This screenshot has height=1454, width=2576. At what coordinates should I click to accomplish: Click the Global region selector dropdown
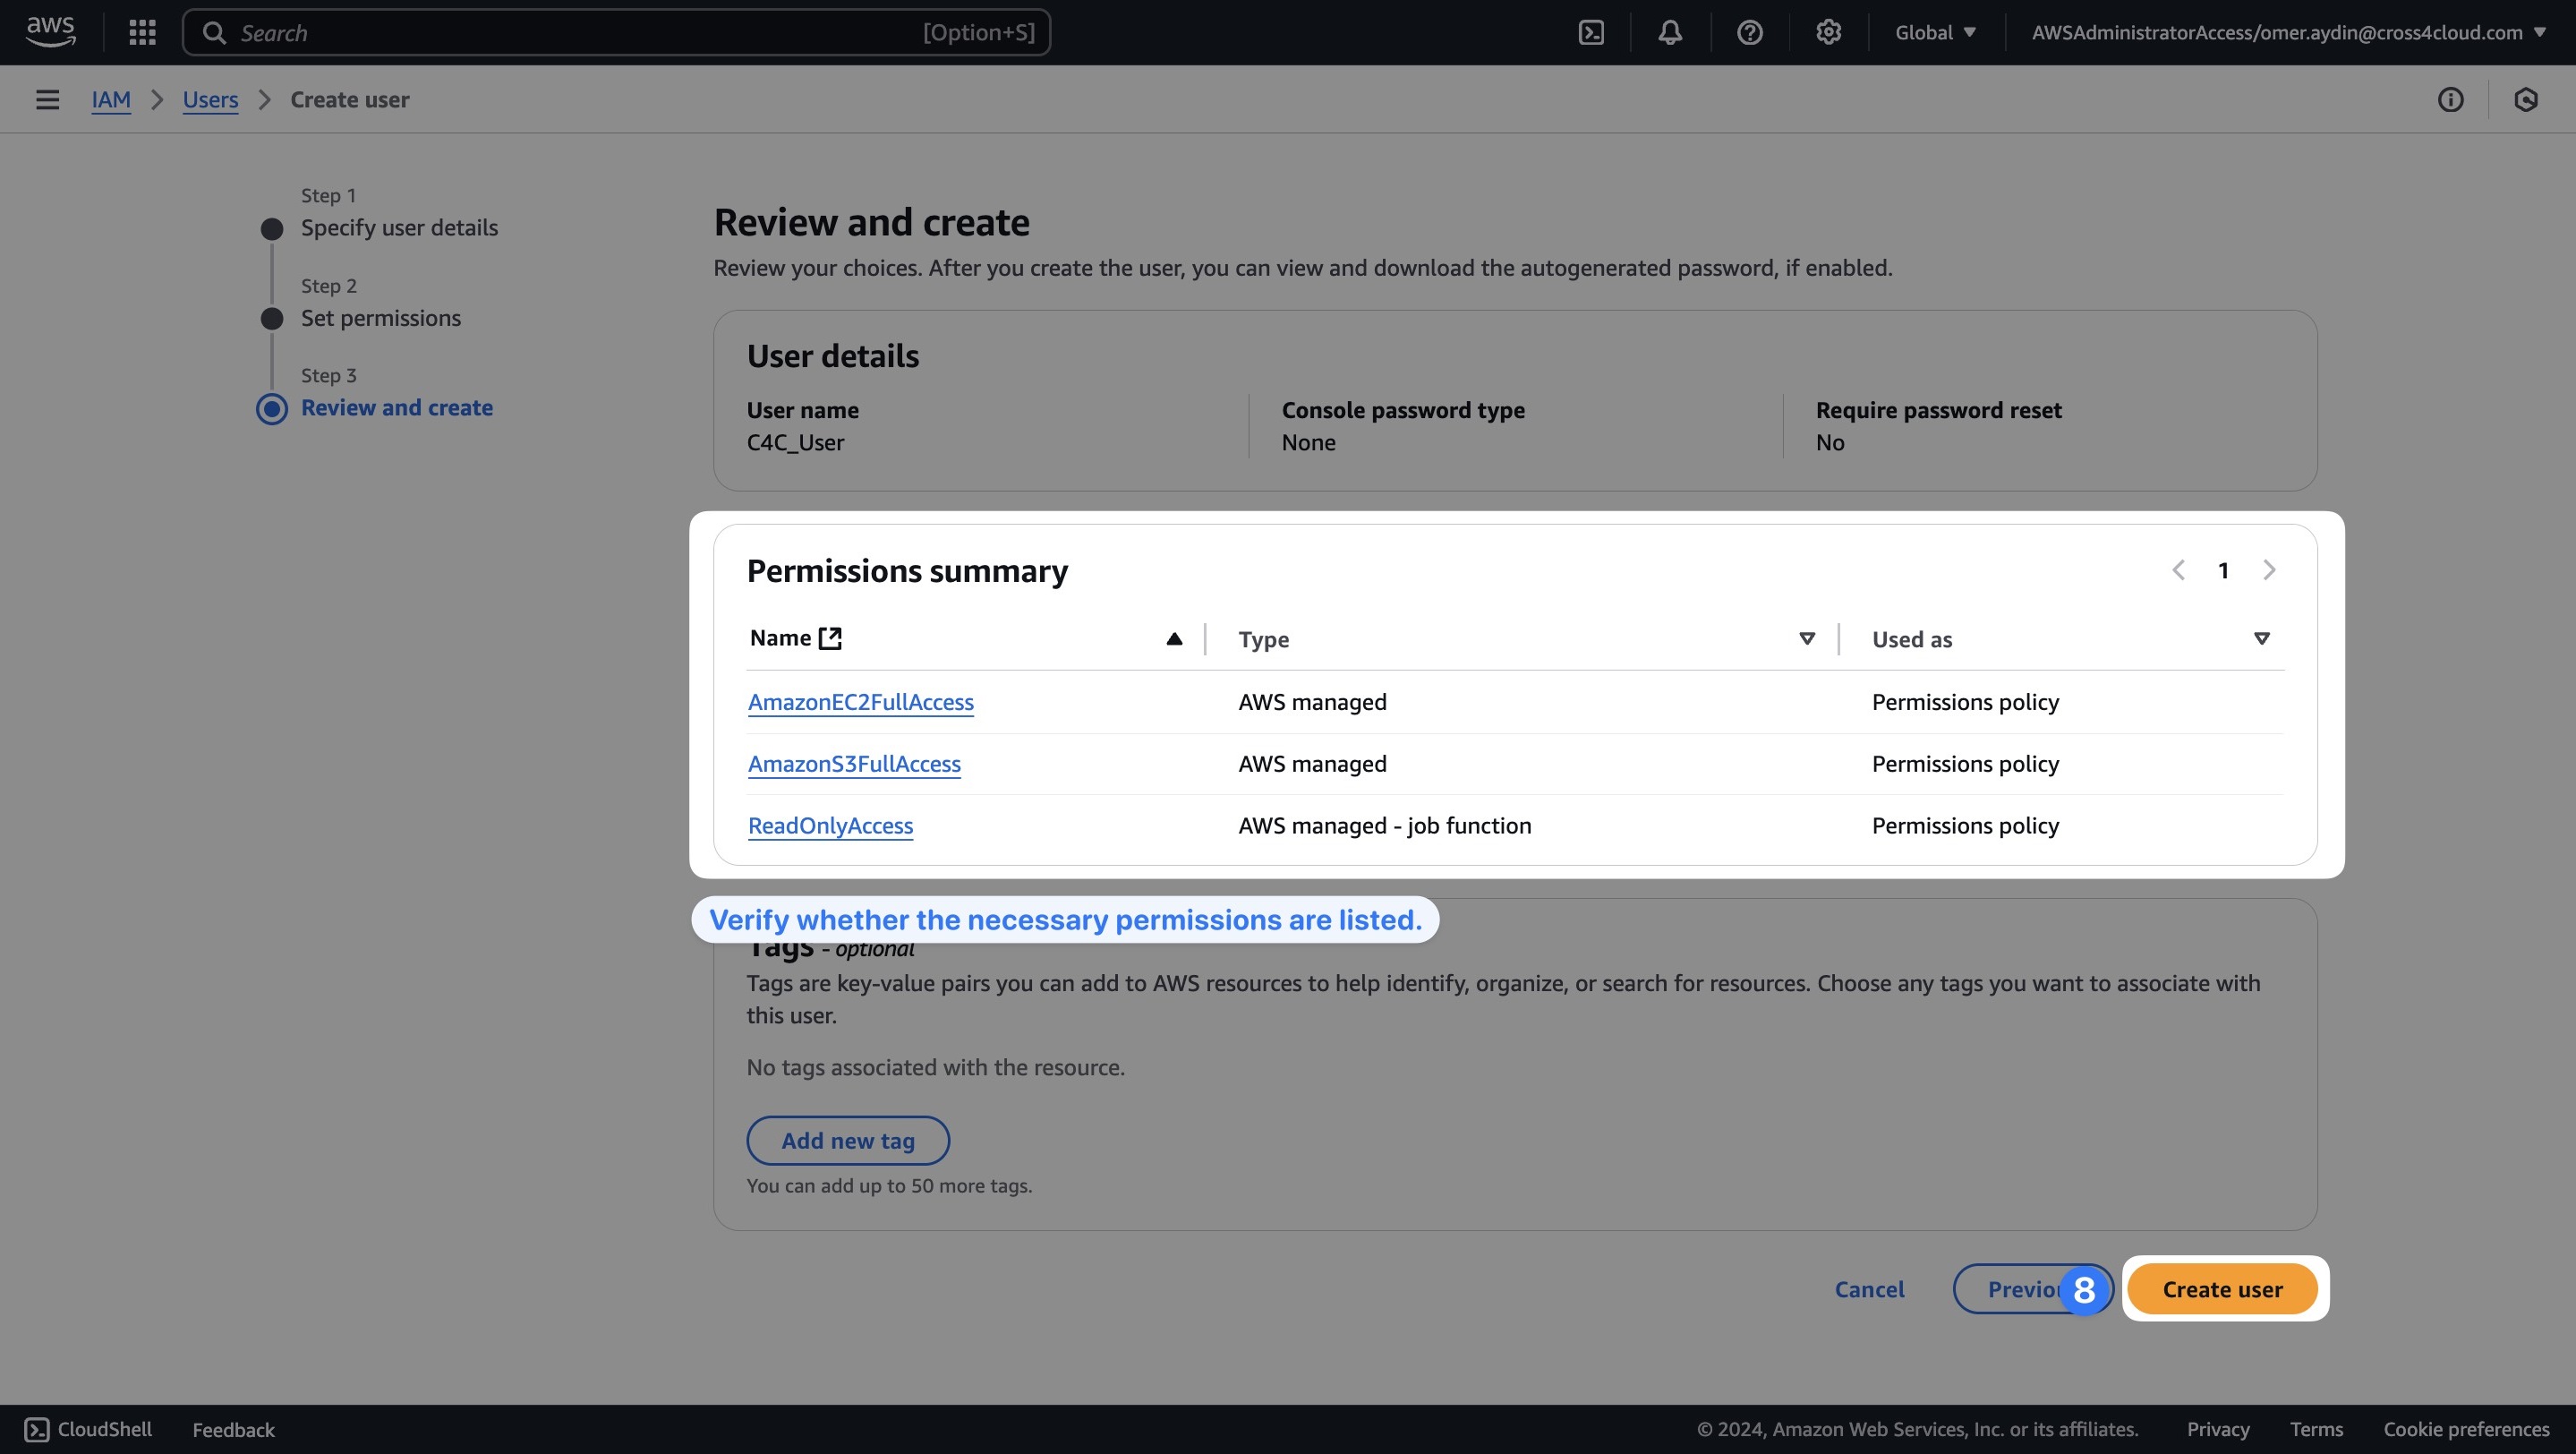1932,32
